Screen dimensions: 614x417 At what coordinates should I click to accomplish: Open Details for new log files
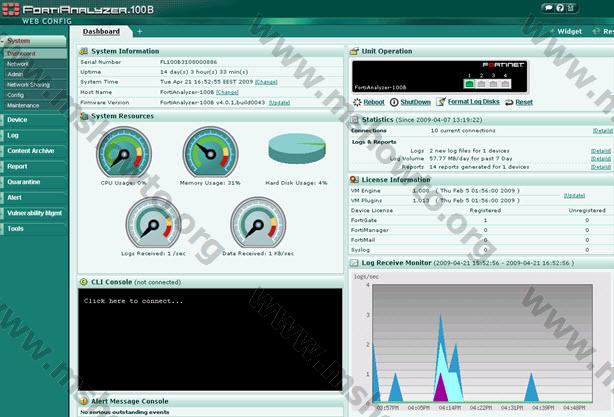point(601,151)
